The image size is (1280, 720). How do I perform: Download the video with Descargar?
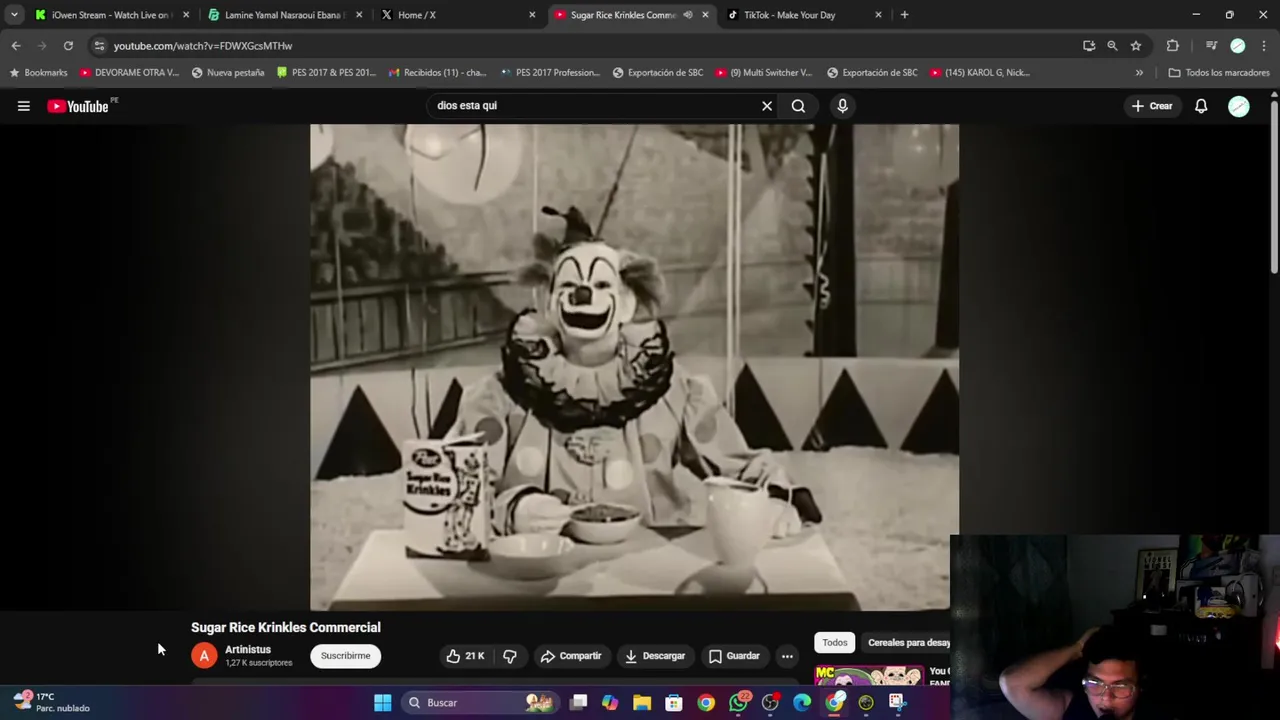click(x=655, y=656)
